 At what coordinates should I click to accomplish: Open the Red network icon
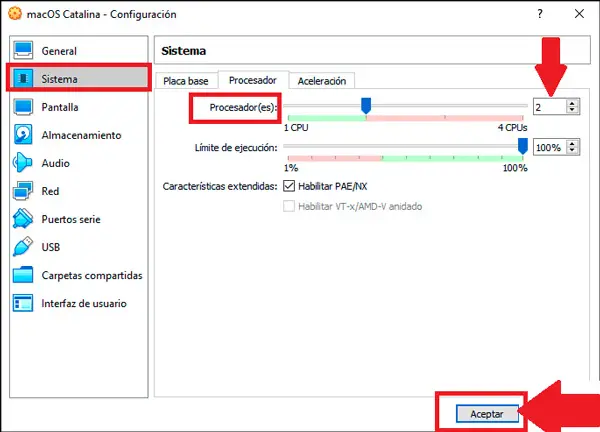tap(22, 191)
